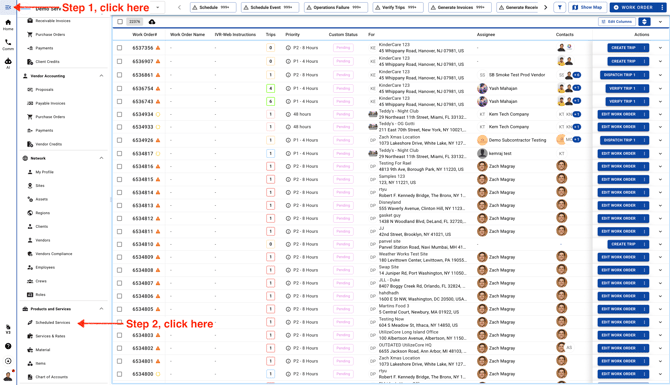
Task: Open Services & Rates in the sidebar
Action: pos(50,336)
